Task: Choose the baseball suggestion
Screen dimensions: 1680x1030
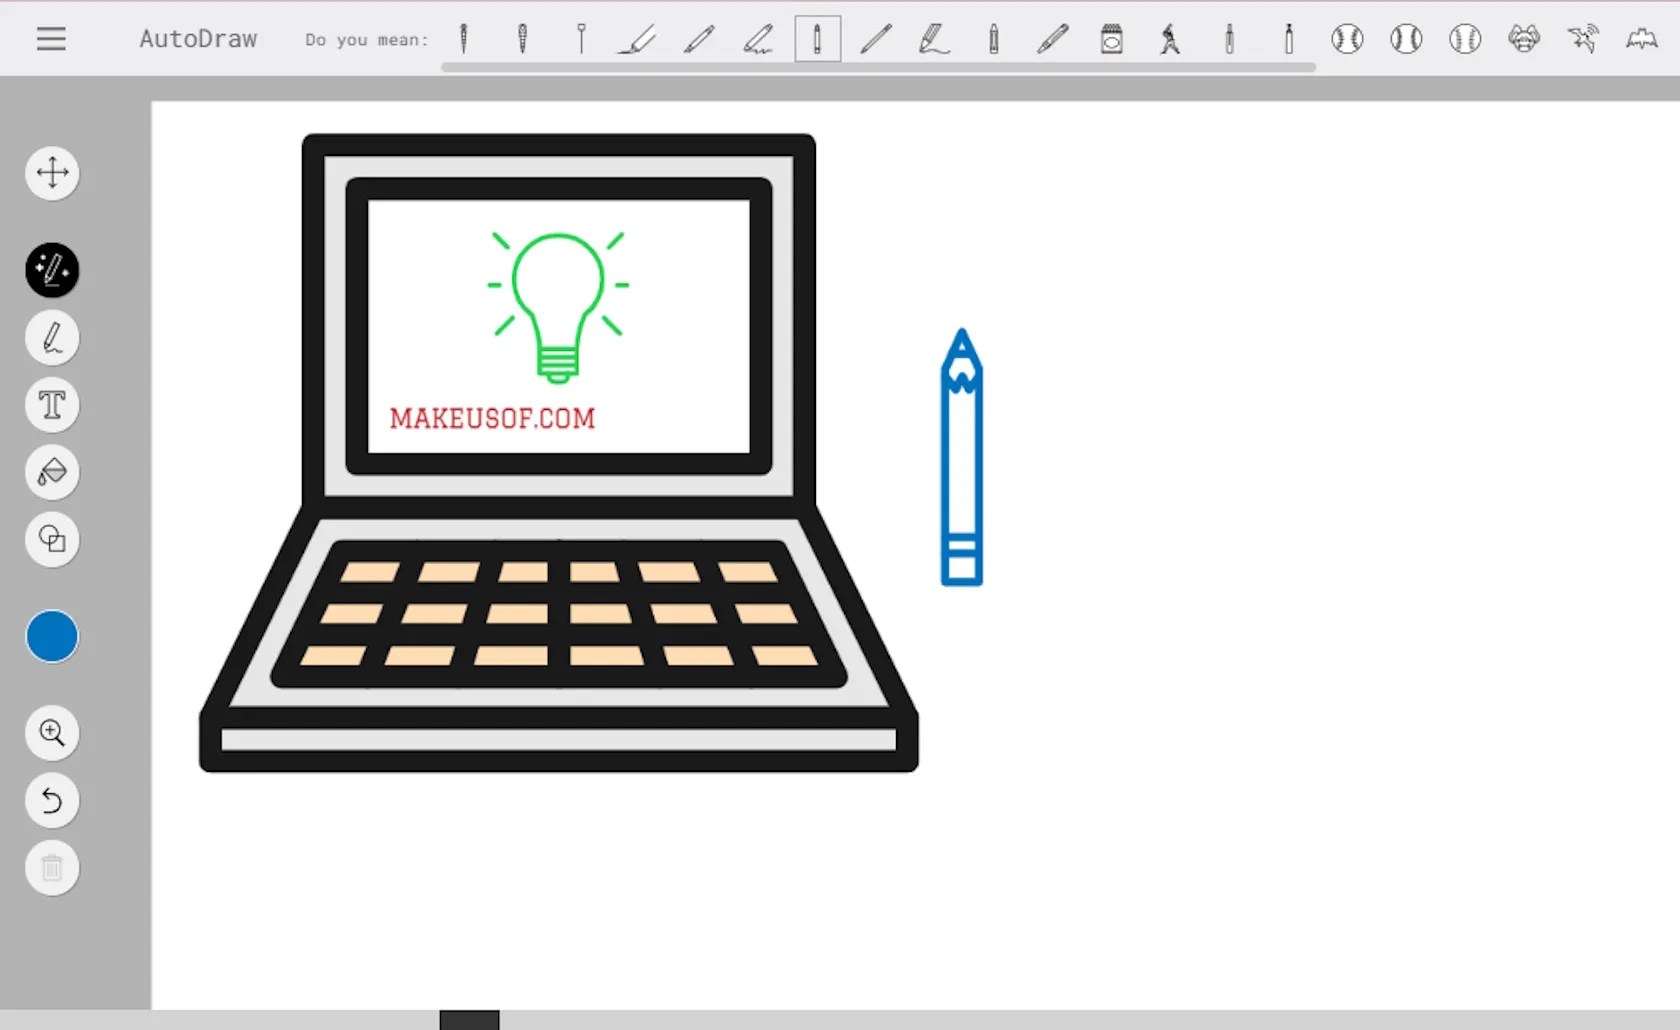Action: click(x=1347, y=39)
